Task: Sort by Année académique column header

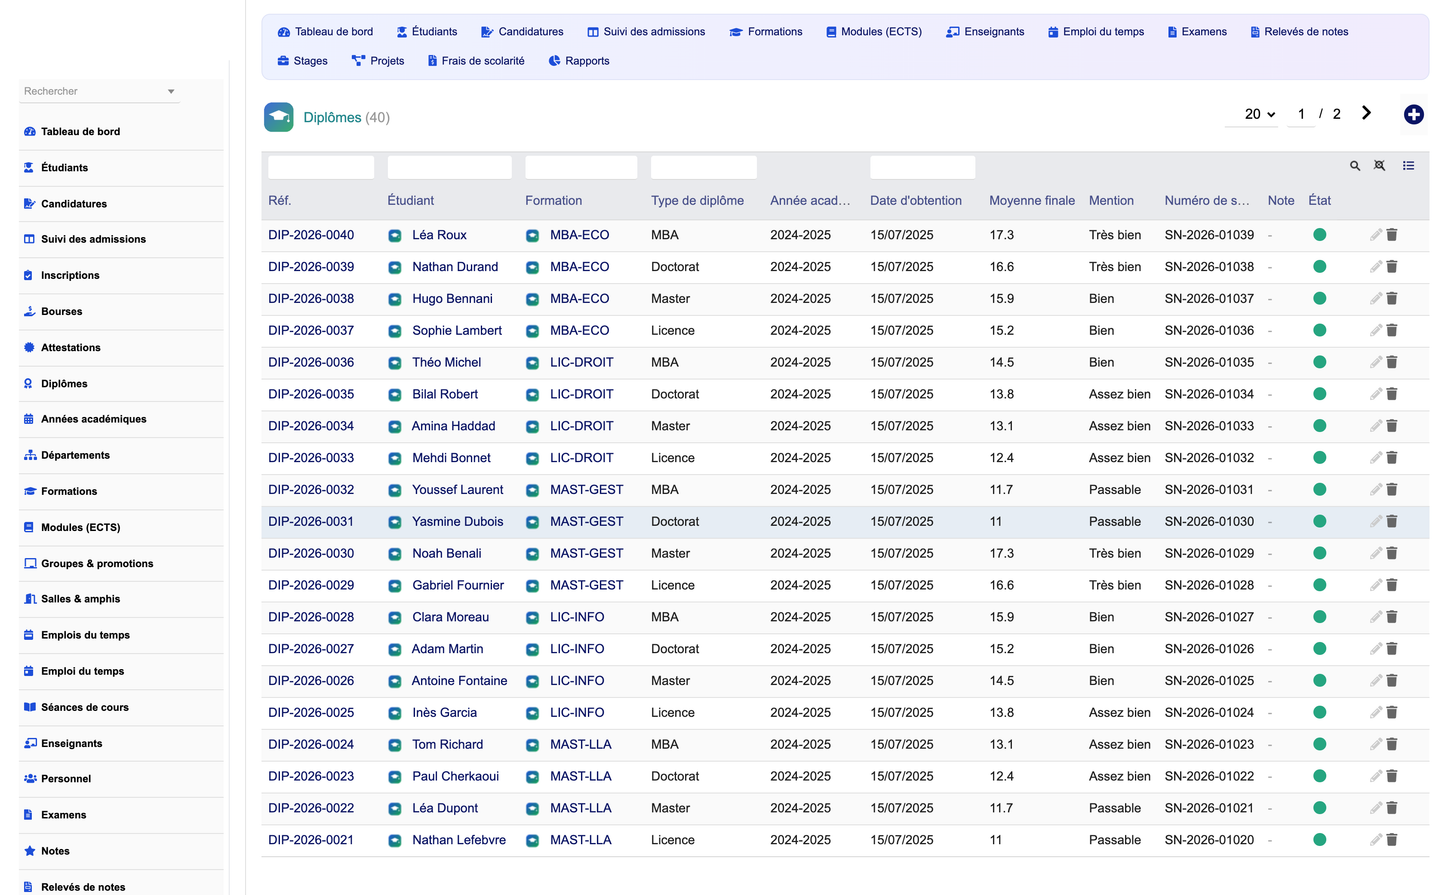Action: [810, 201]
